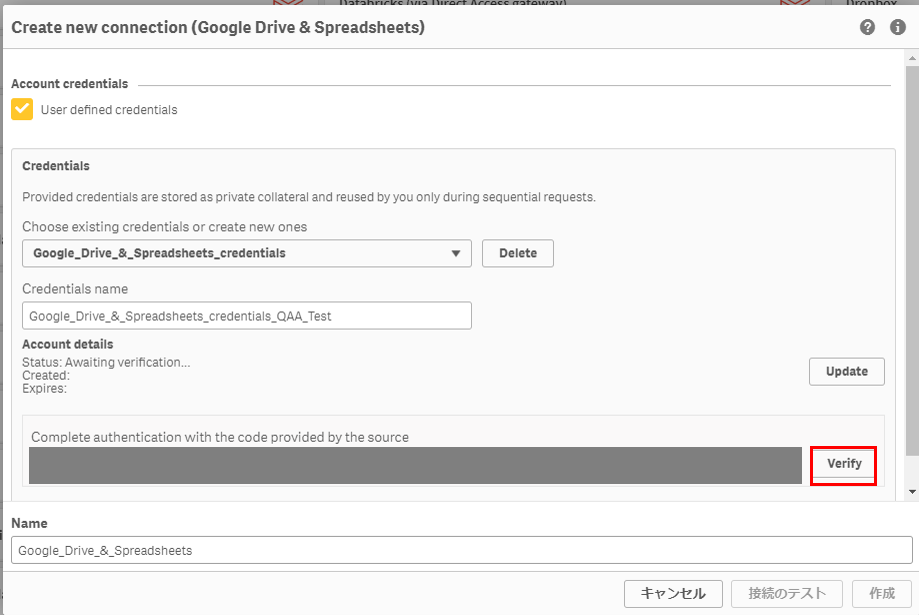Click the Create new connection dialog title
The image size is (919, 615).
(218, 28)
